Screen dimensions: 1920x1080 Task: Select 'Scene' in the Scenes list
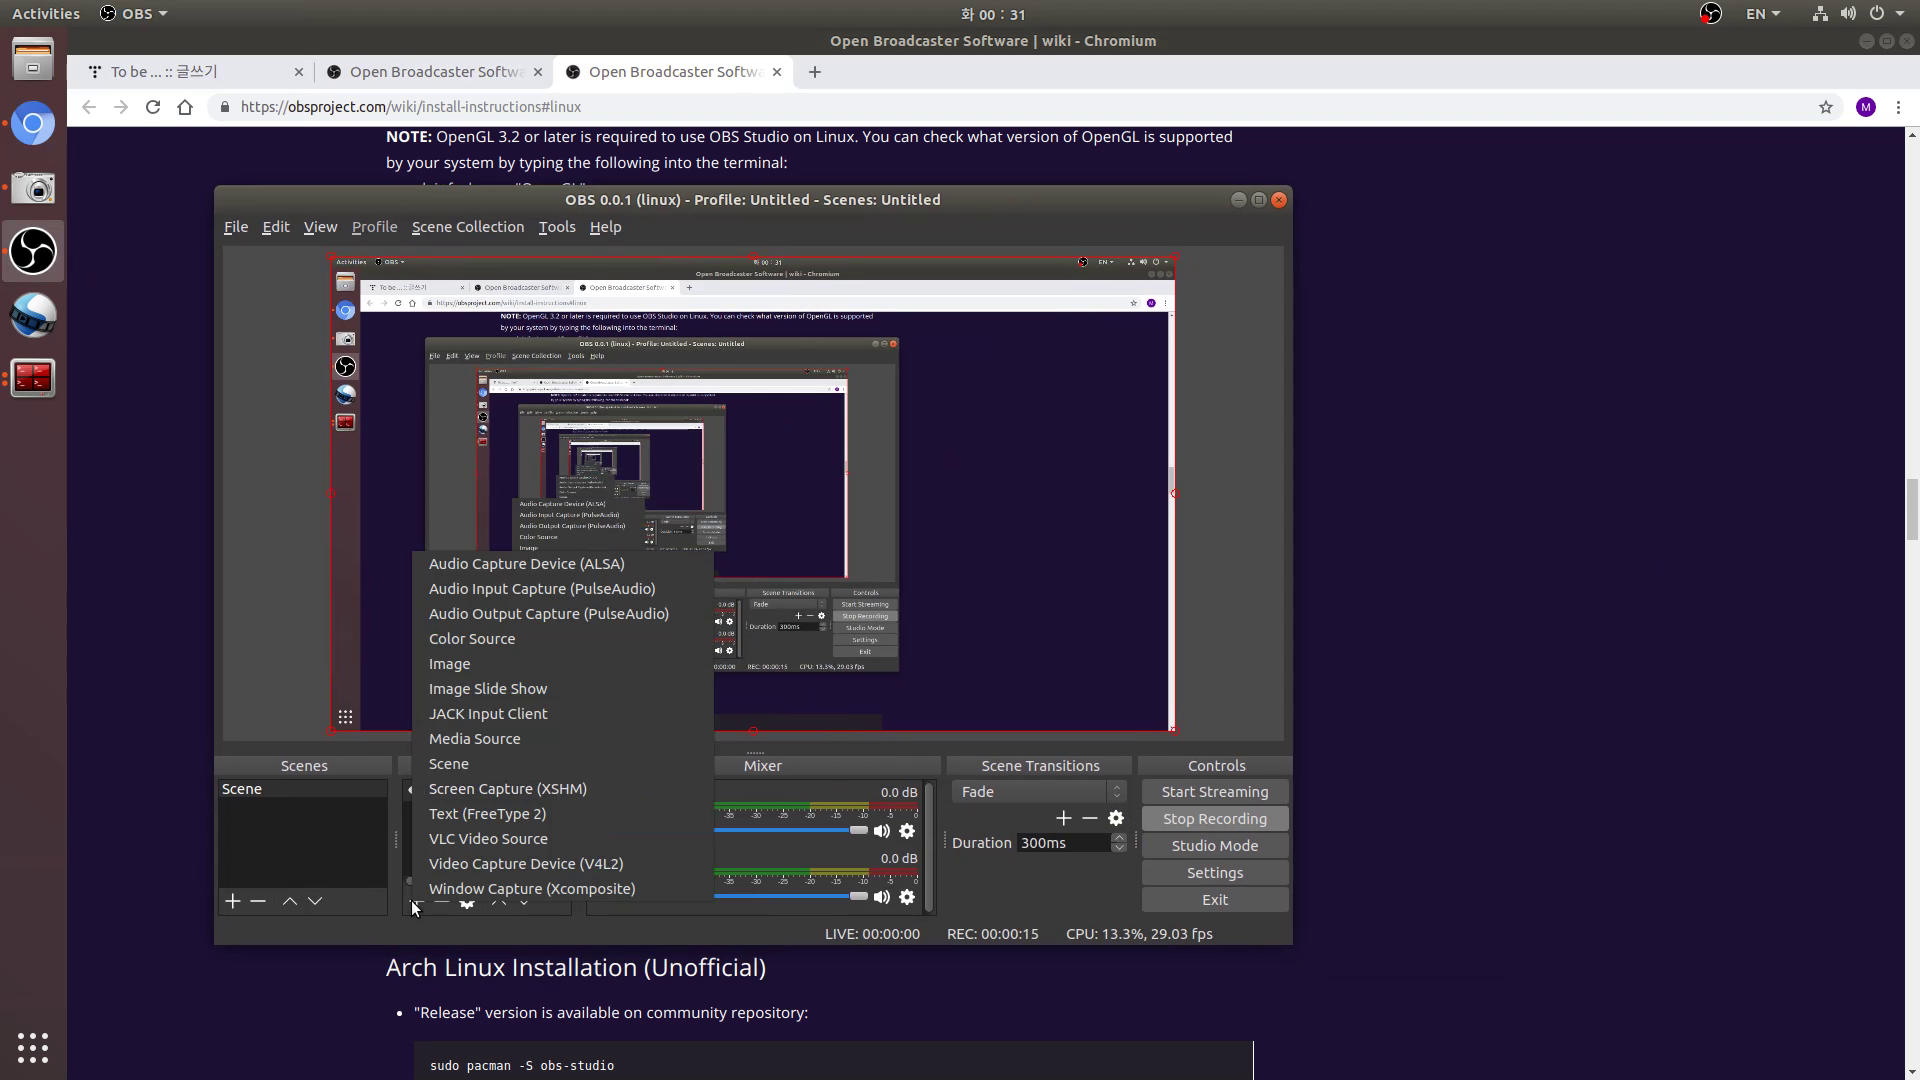(303, 789)
